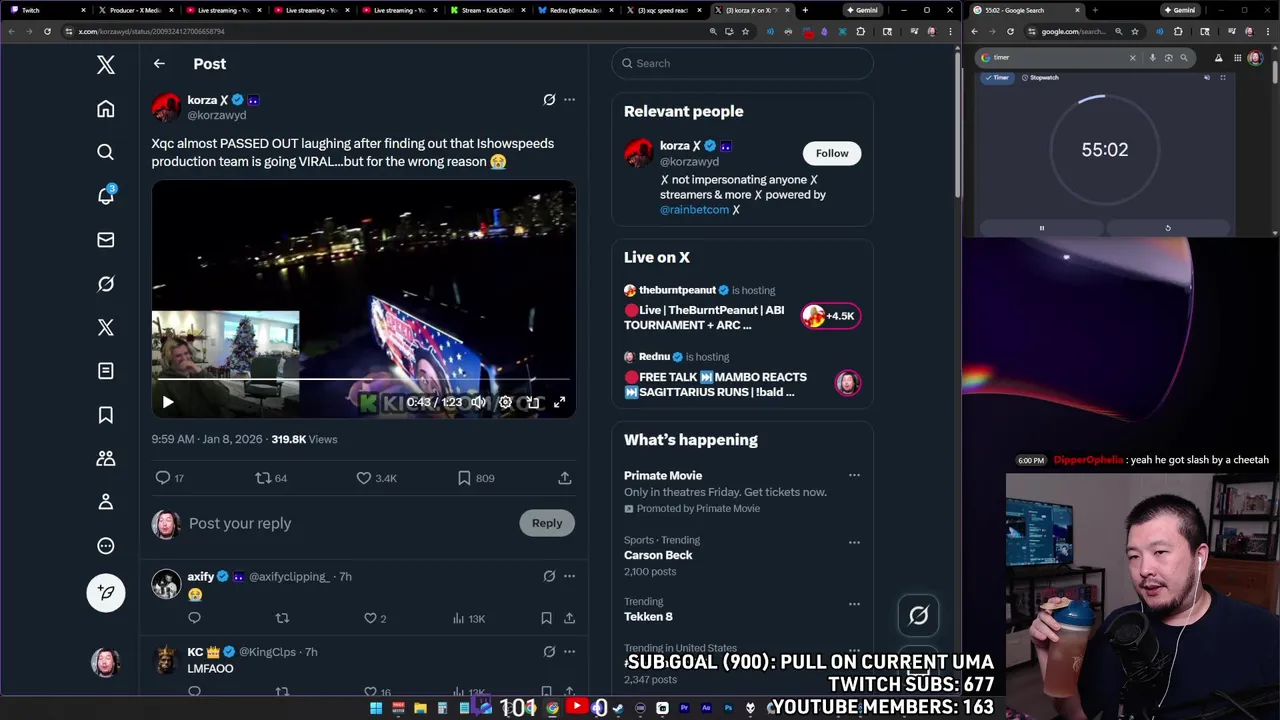Reset the Google timer

(1167, 228)
